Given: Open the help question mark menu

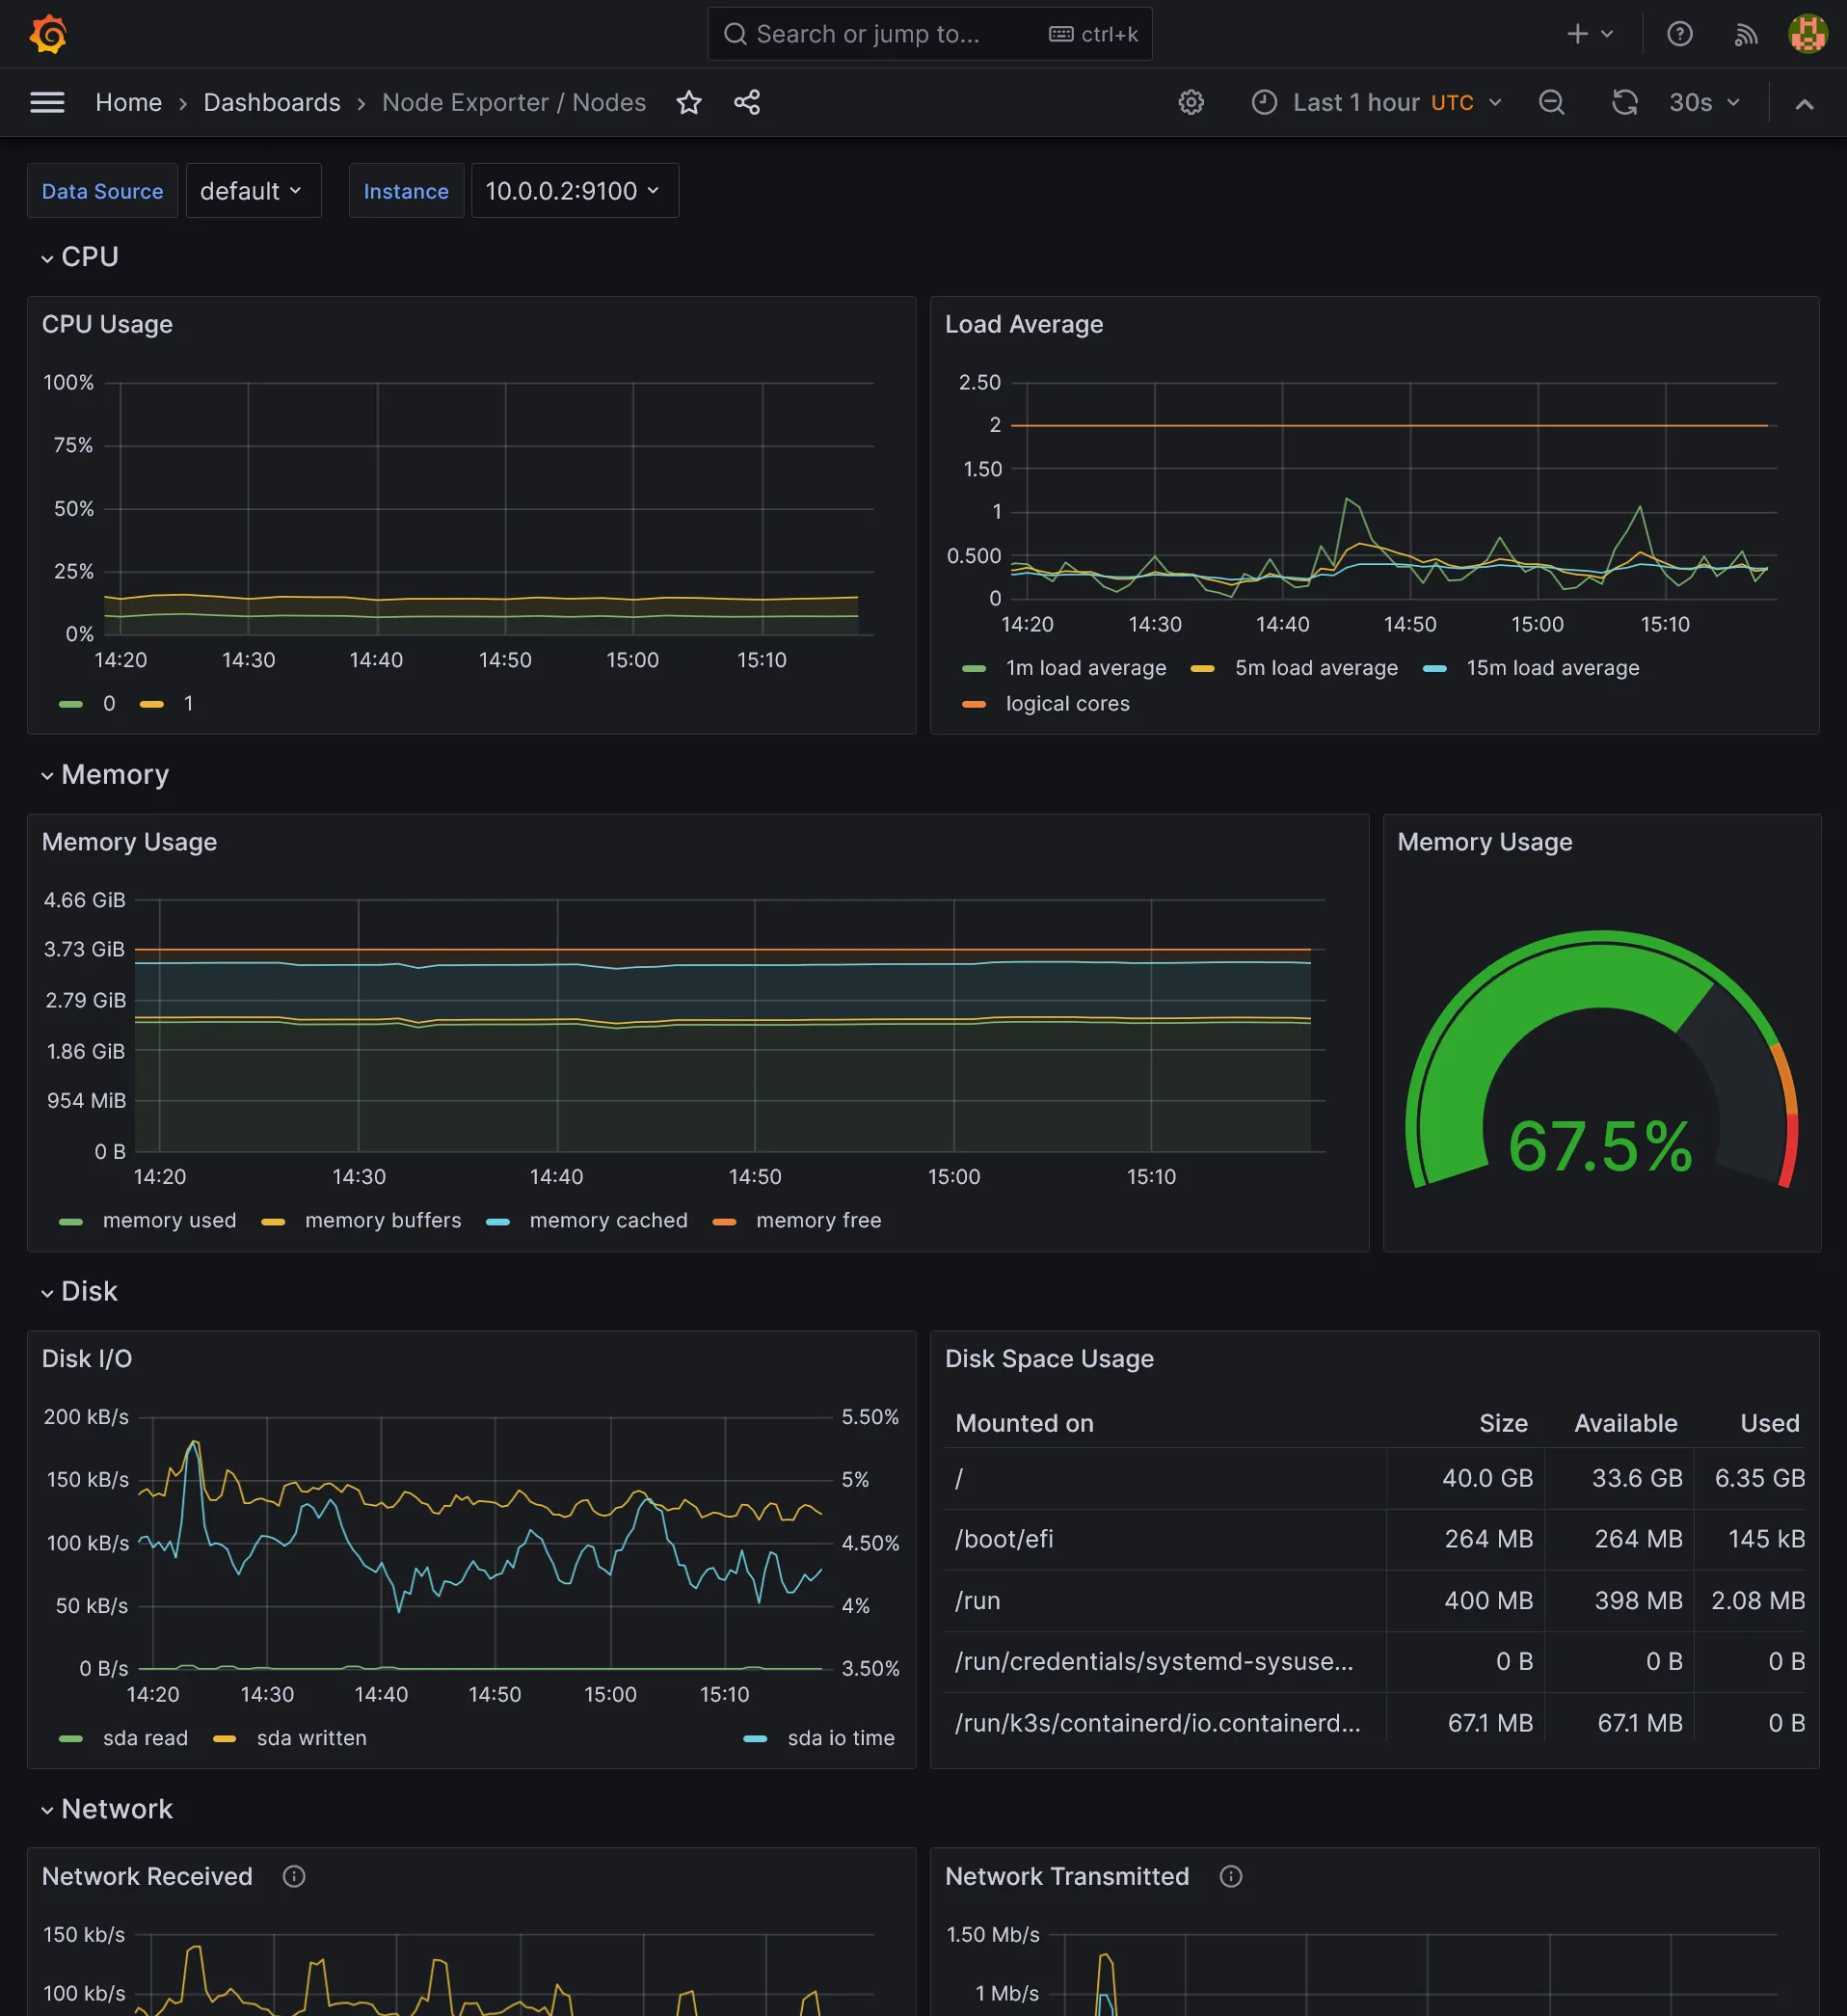Looking at the screenshot, I should (1679, 34).
